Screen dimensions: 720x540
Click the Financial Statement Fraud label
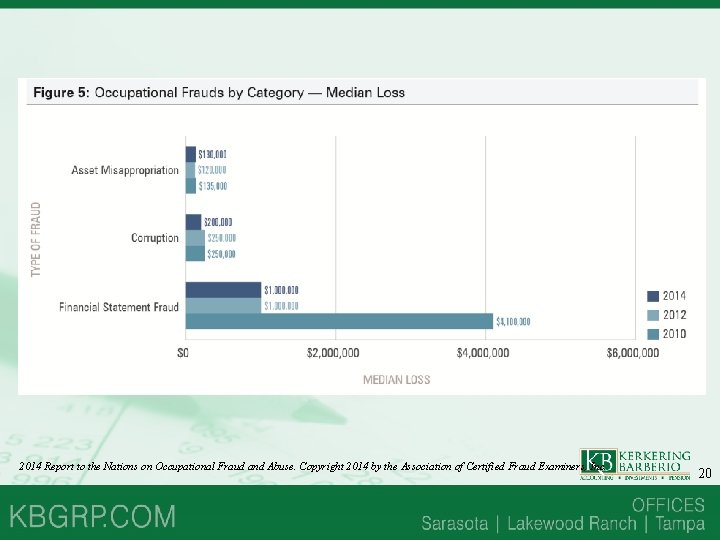119,307
